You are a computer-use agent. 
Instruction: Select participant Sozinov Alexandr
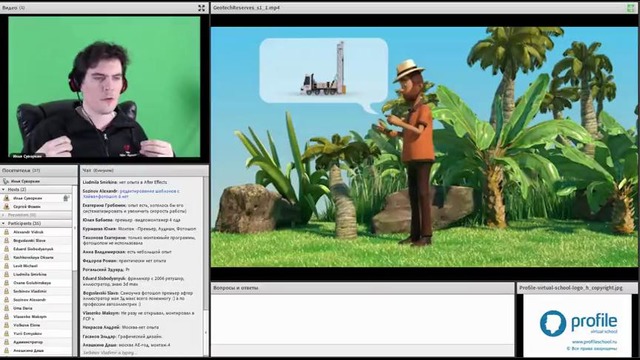[x=36, y=300]
